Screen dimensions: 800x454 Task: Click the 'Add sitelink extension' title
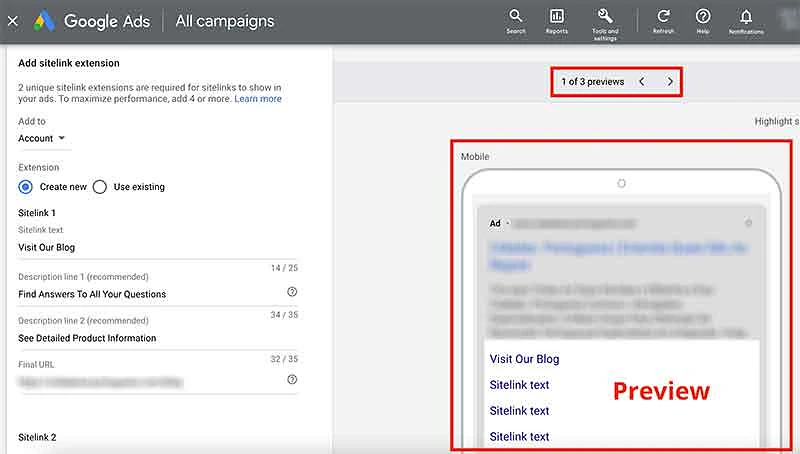pos(69,63)
